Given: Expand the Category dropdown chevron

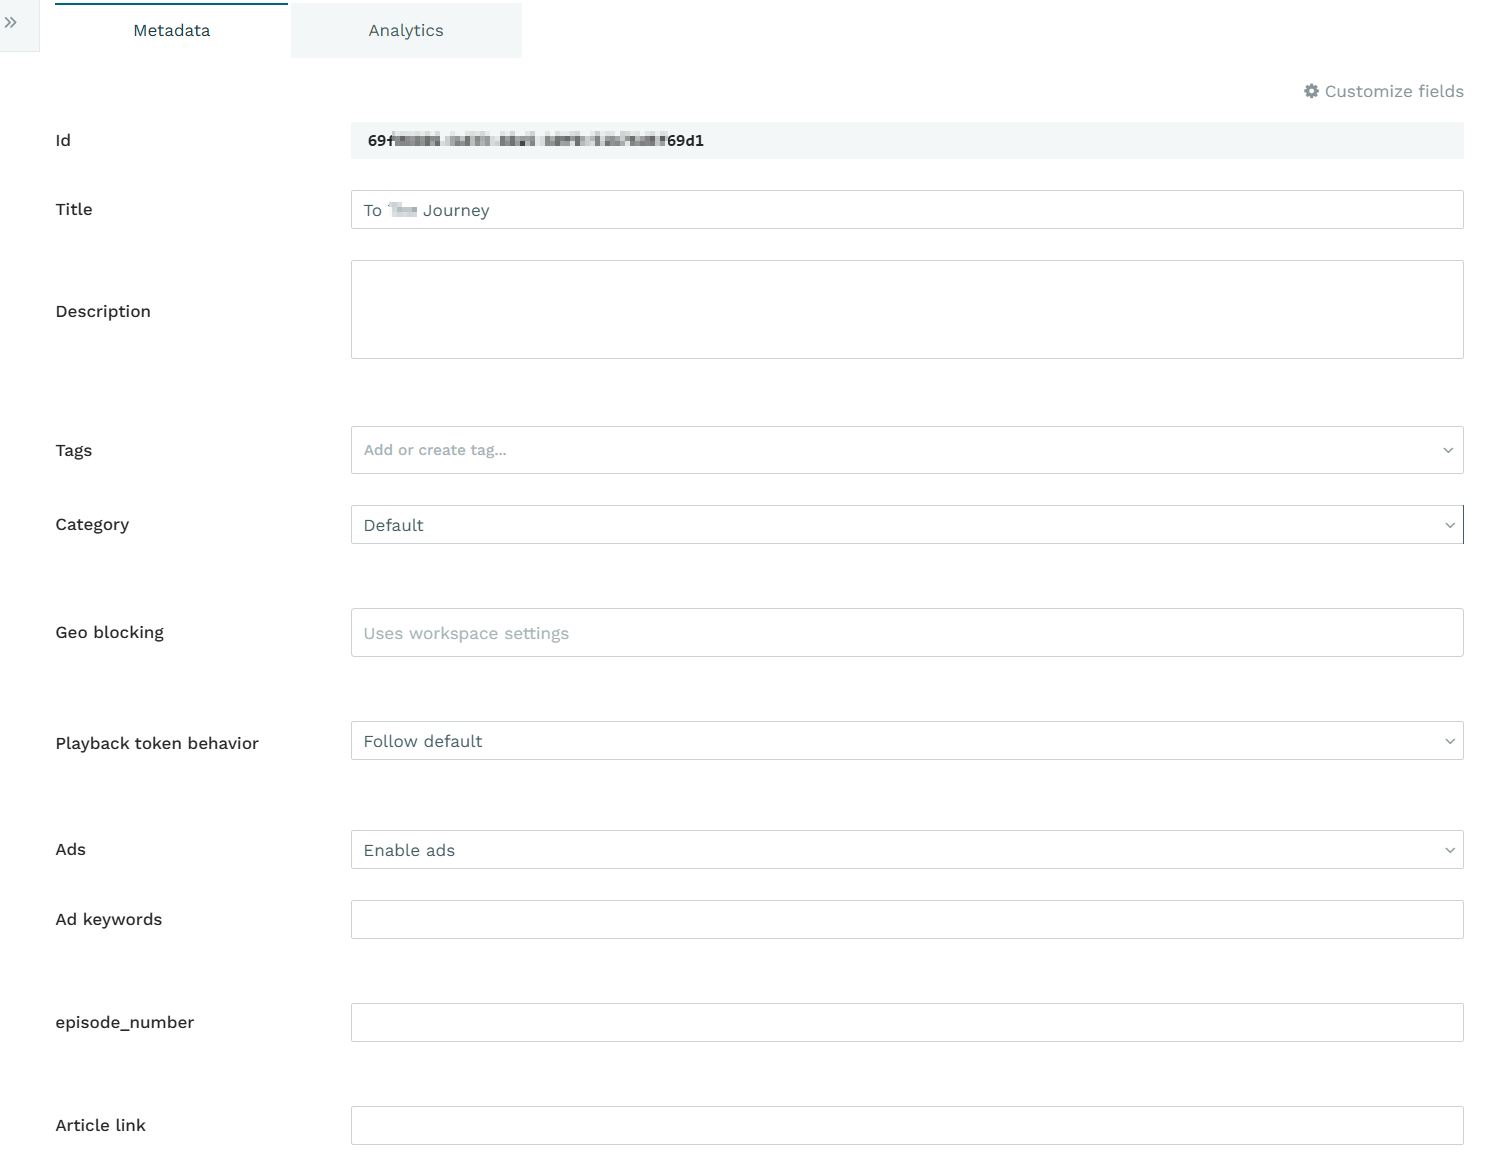Looking at the screenshot, I should click(1449, 525).
